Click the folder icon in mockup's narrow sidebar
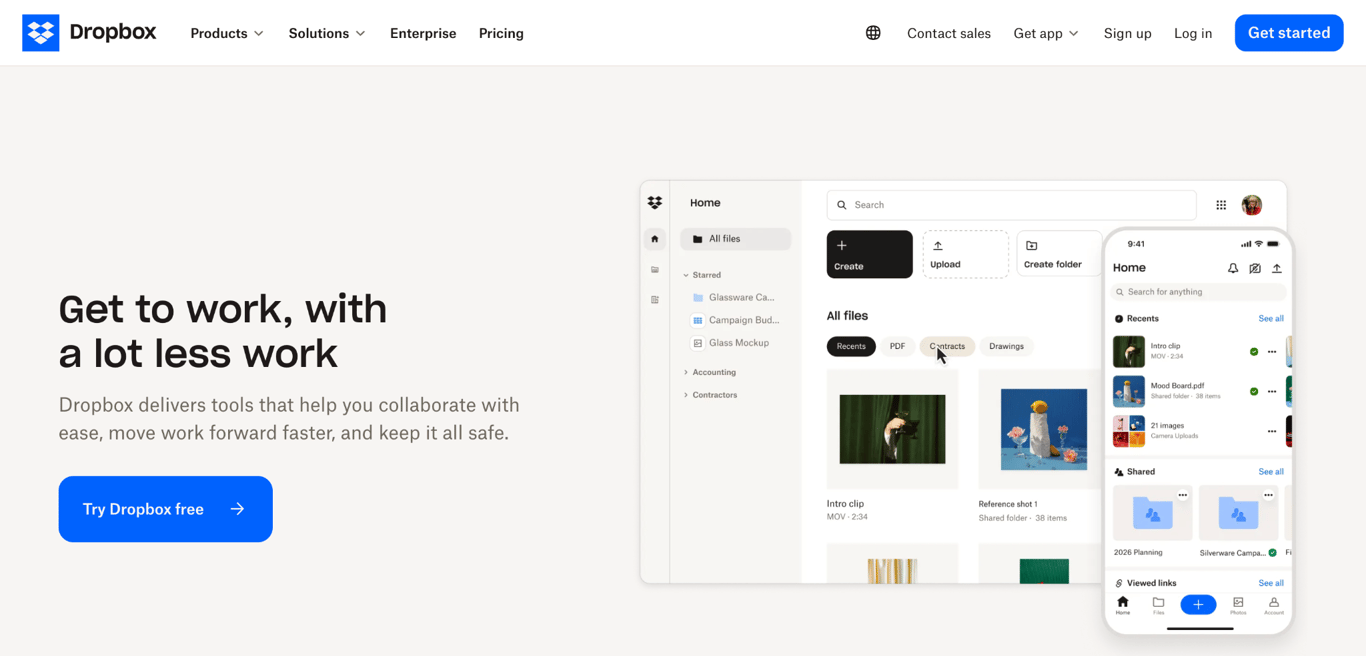The height and width of the screenshot is (656, 1366). click(655, 270)
